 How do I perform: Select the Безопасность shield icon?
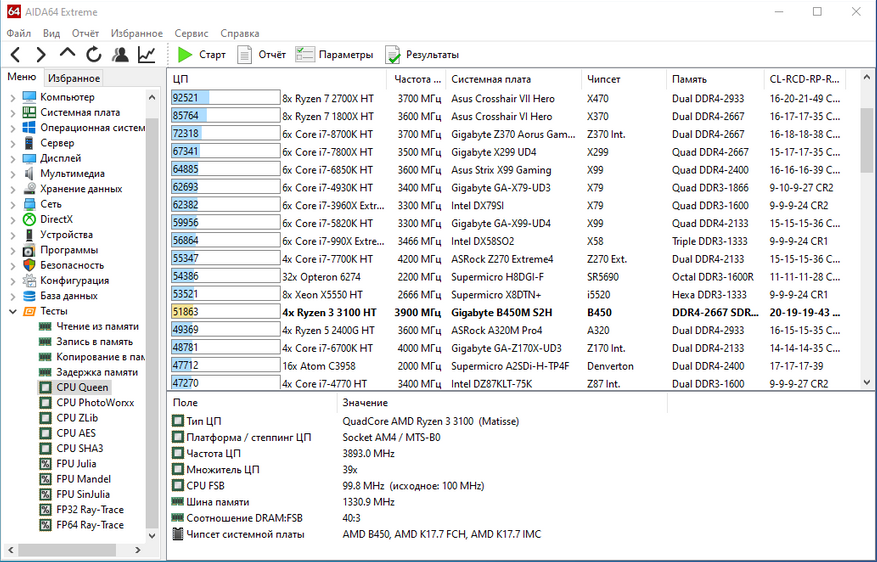point(29,265)
